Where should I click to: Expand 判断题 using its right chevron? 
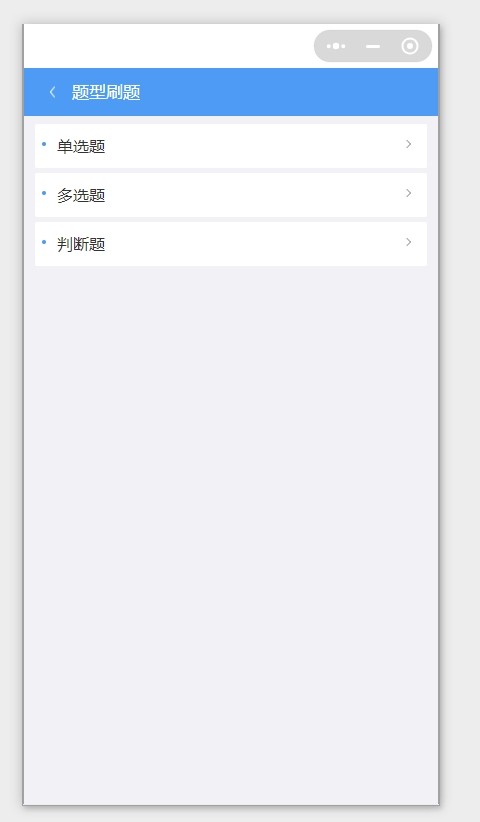point(409,242)
